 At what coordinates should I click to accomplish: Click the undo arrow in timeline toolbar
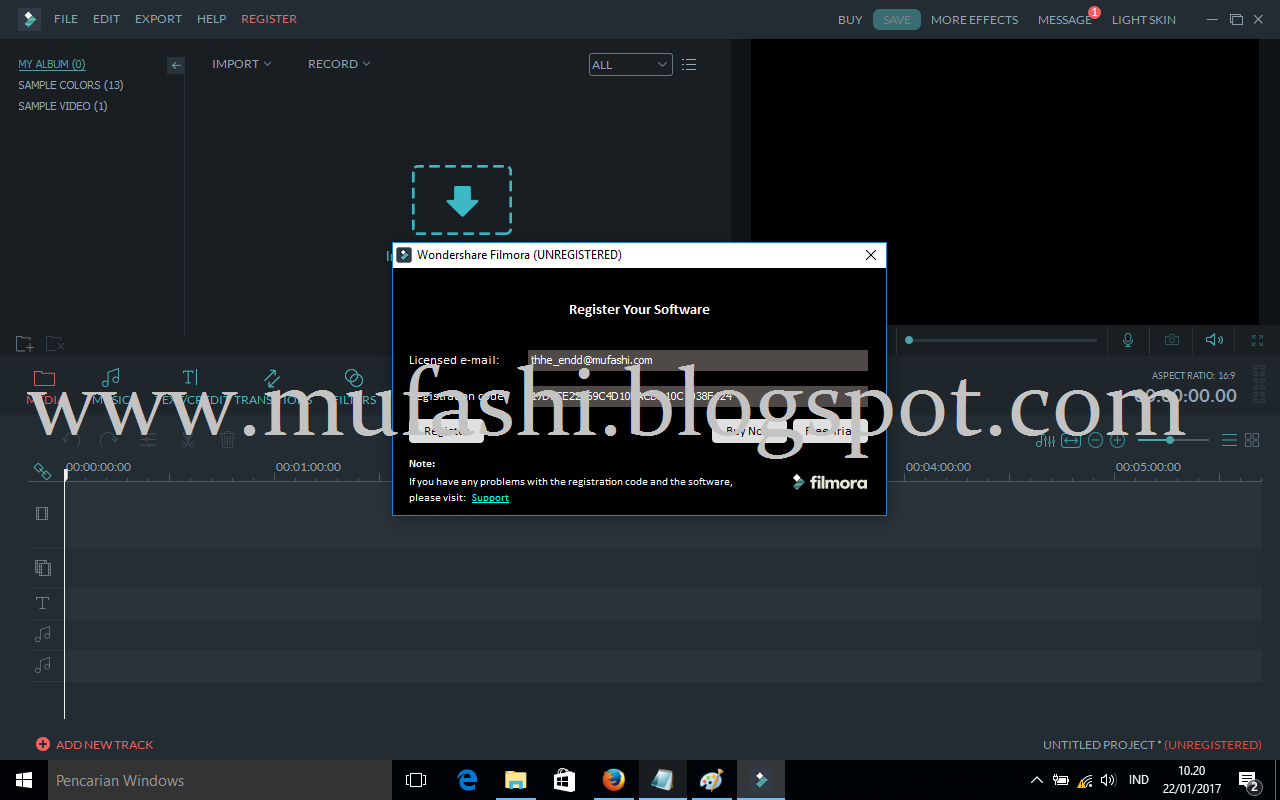click(70, 439)
